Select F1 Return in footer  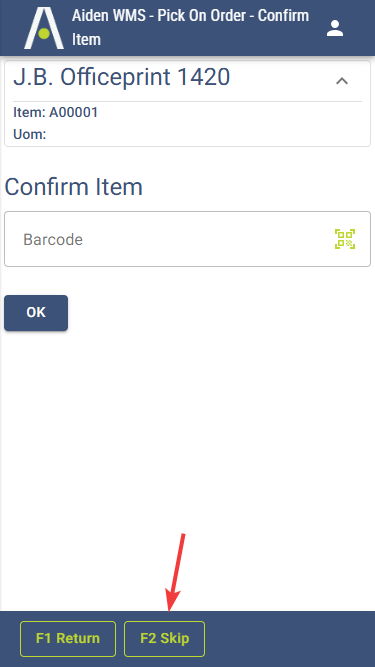click(68, 638)
